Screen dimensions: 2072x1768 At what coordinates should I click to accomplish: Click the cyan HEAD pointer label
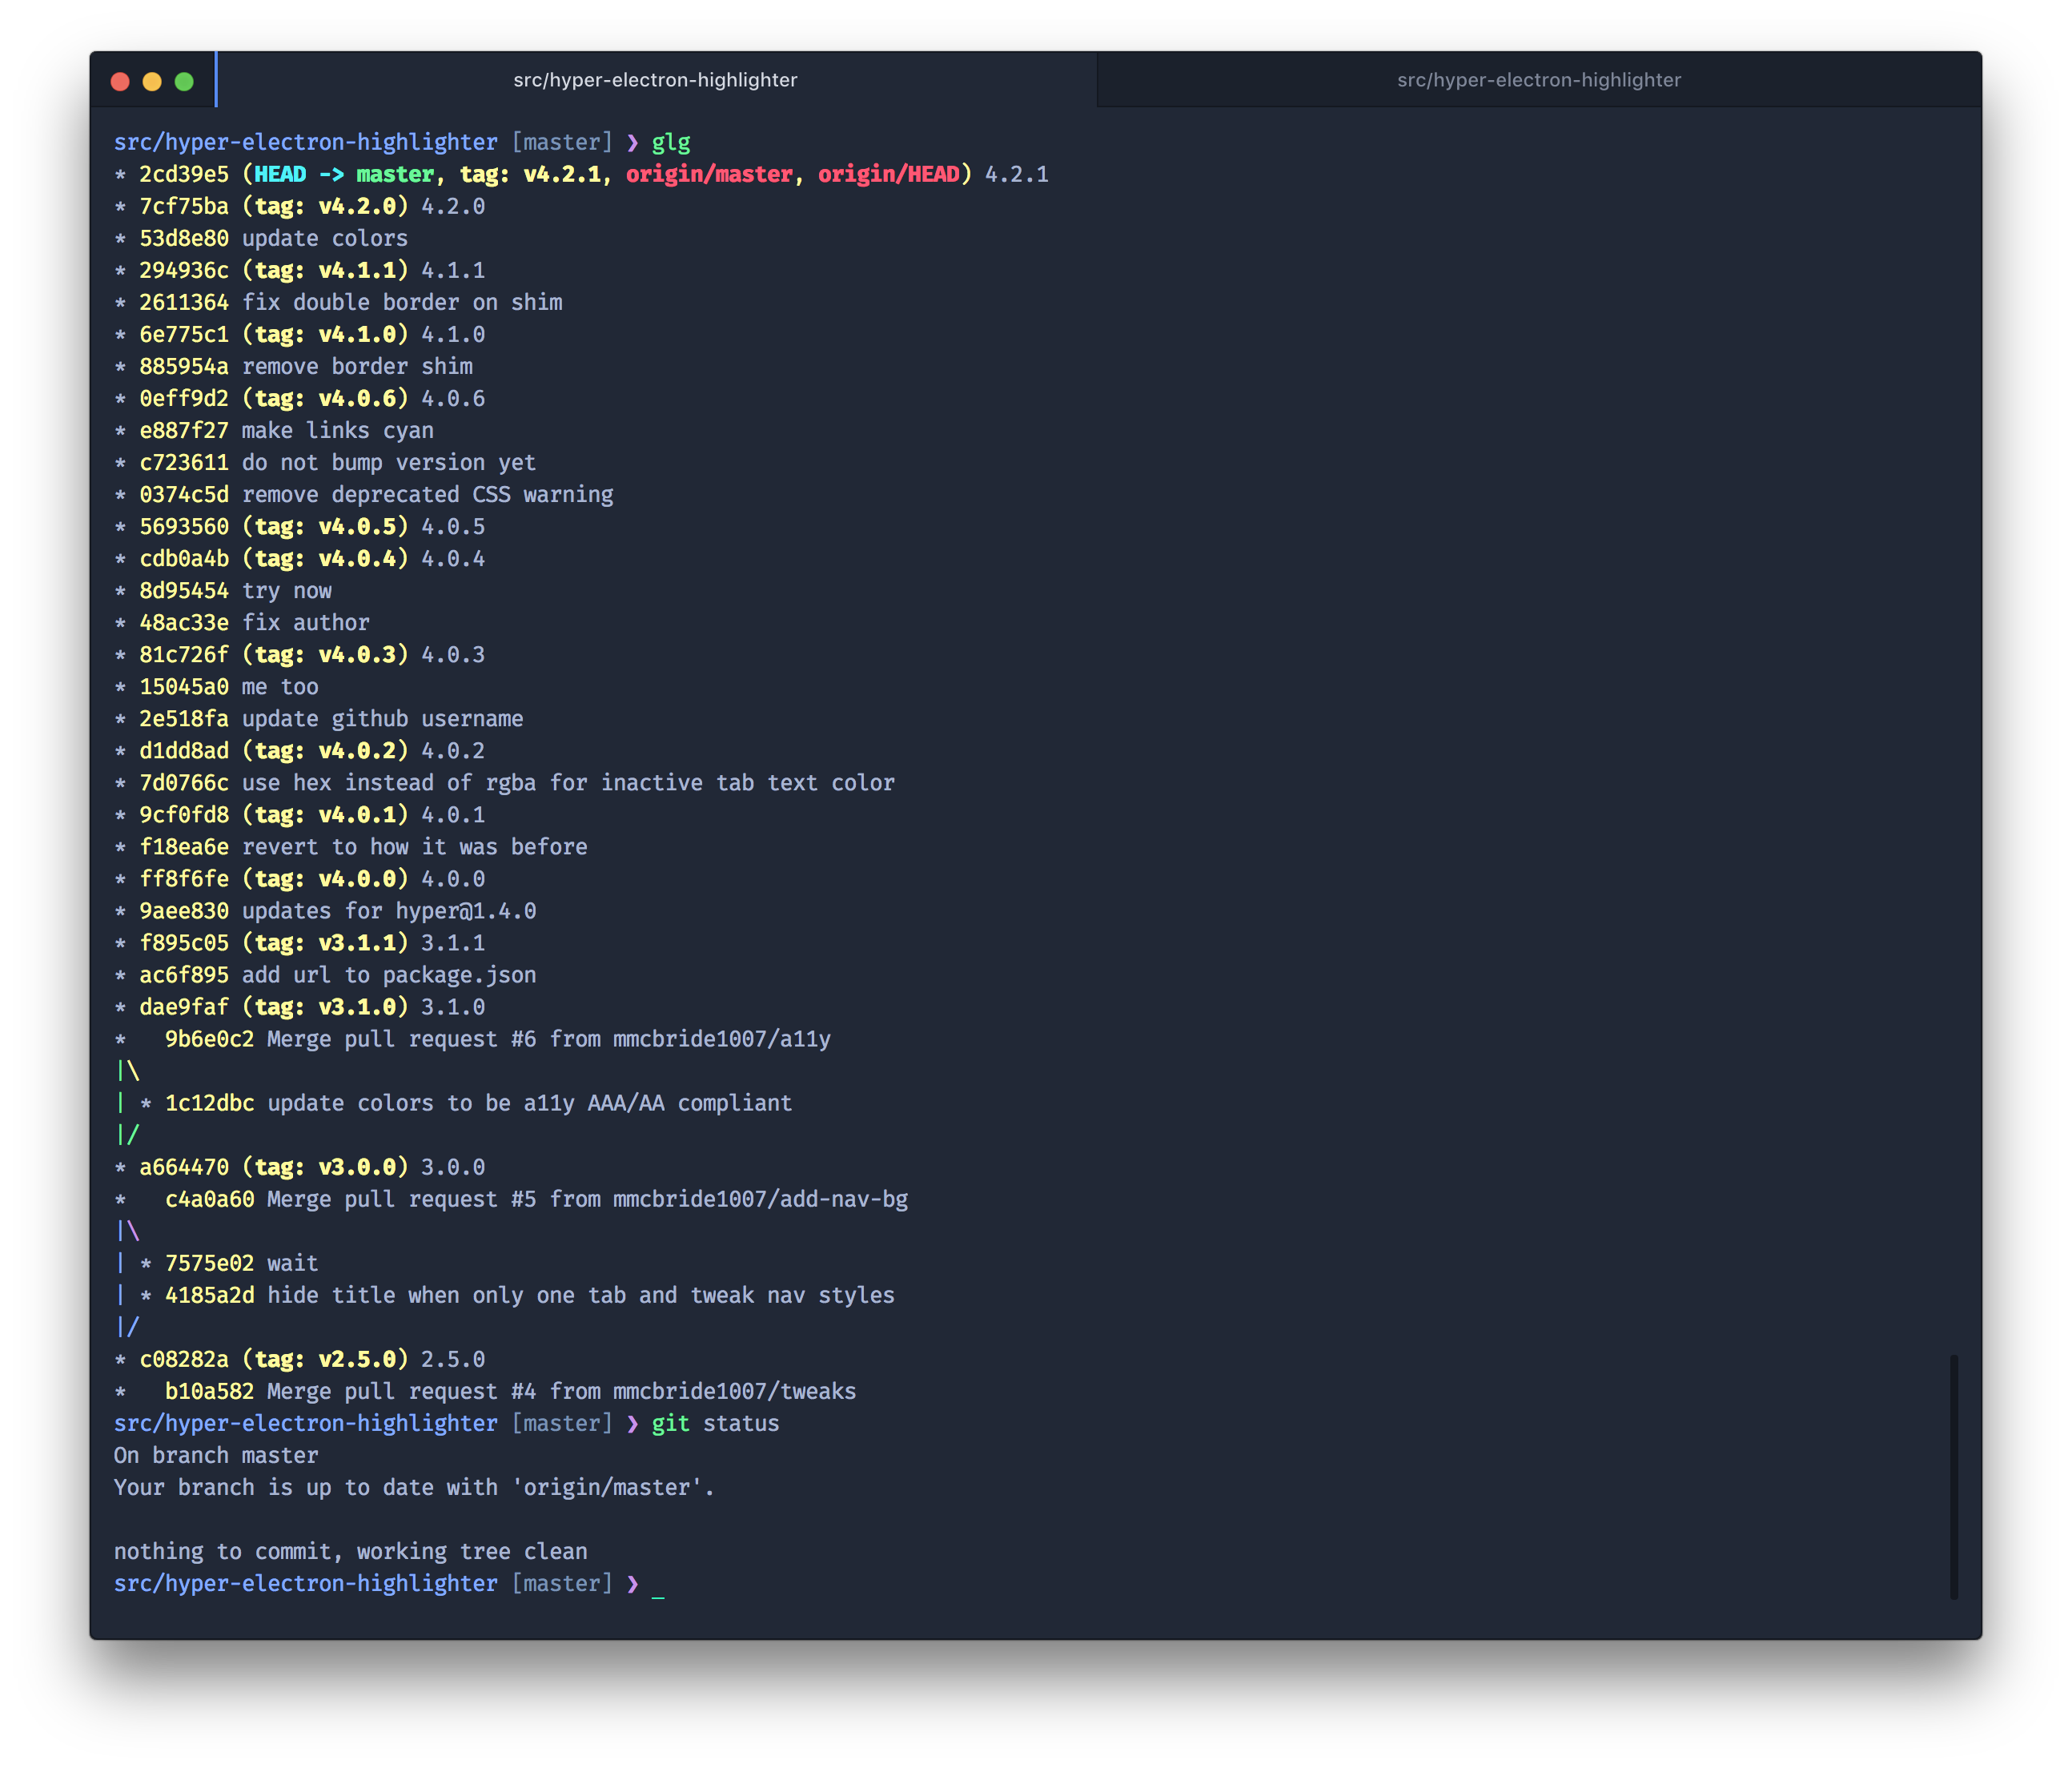tap(280, 174)
